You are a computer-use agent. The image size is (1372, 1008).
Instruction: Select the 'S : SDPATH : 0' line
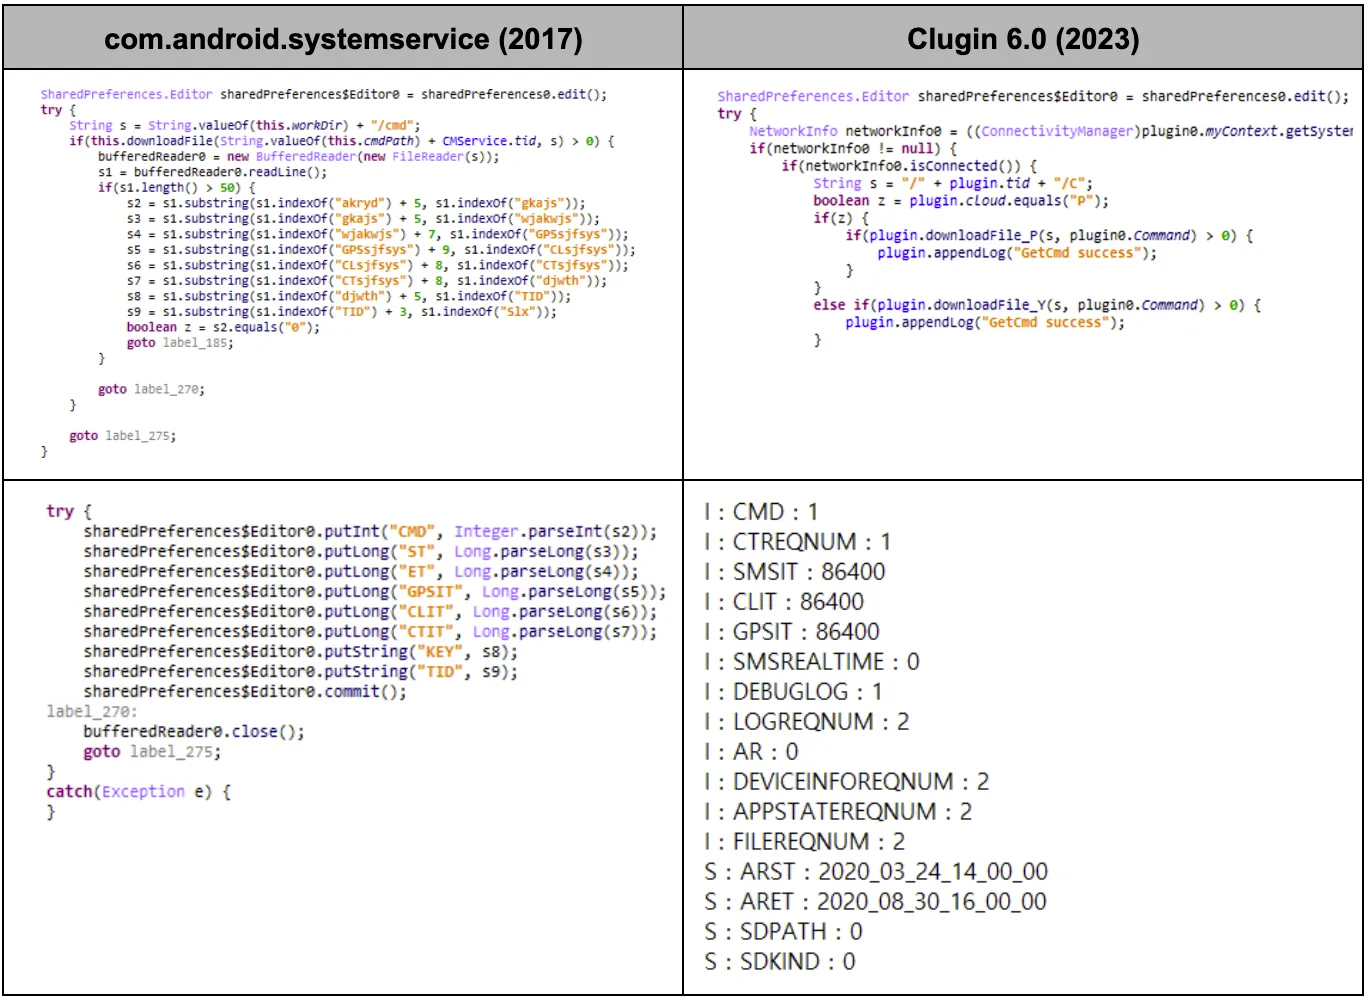783,932
